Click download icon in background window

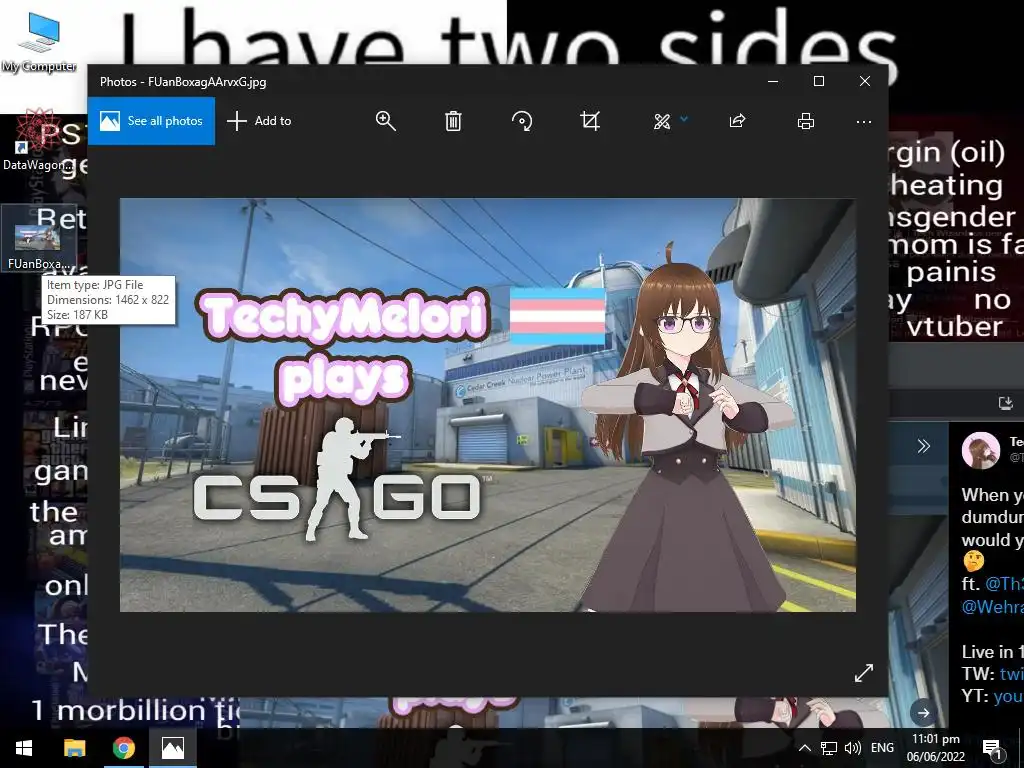[x=1006, y=403]
